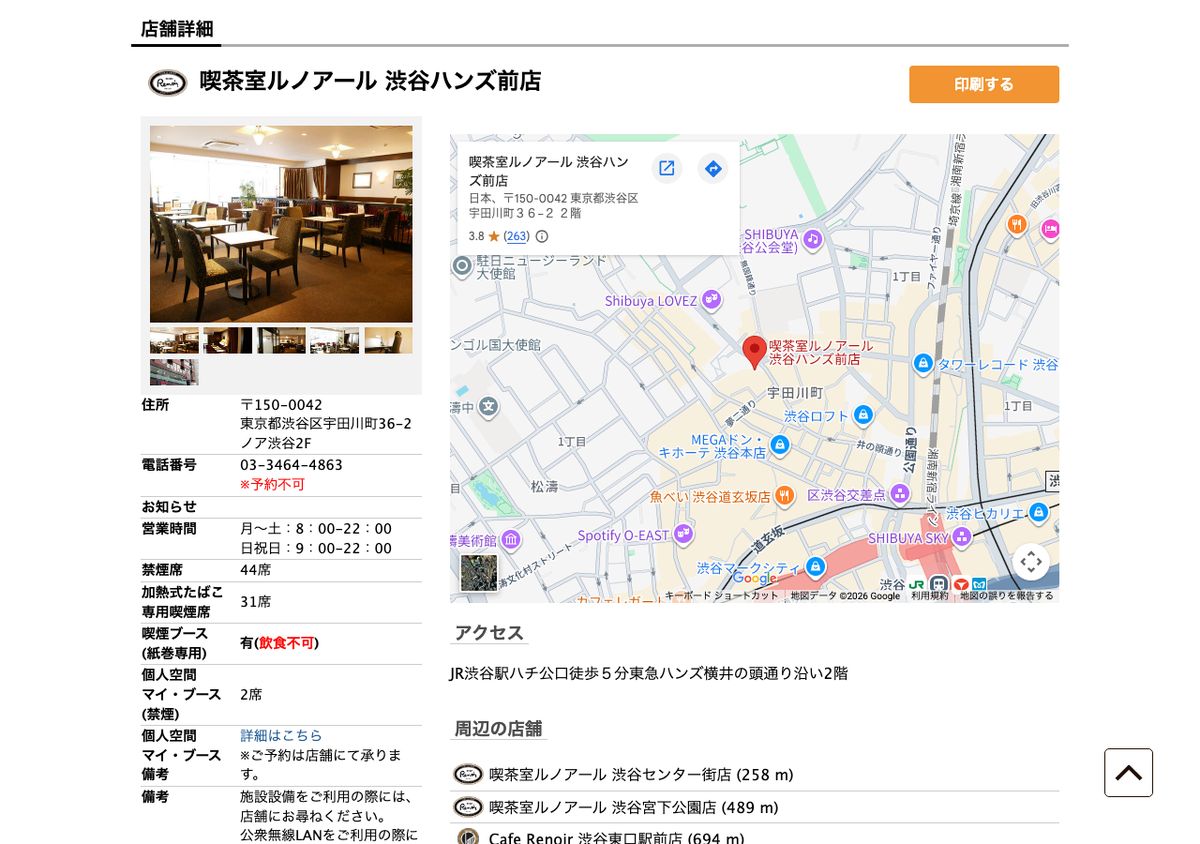The width and height of the screenshot is (1200, 844).
Task: Select the thumbnail showing the glass entrance
Action: (x=281, y=340)
